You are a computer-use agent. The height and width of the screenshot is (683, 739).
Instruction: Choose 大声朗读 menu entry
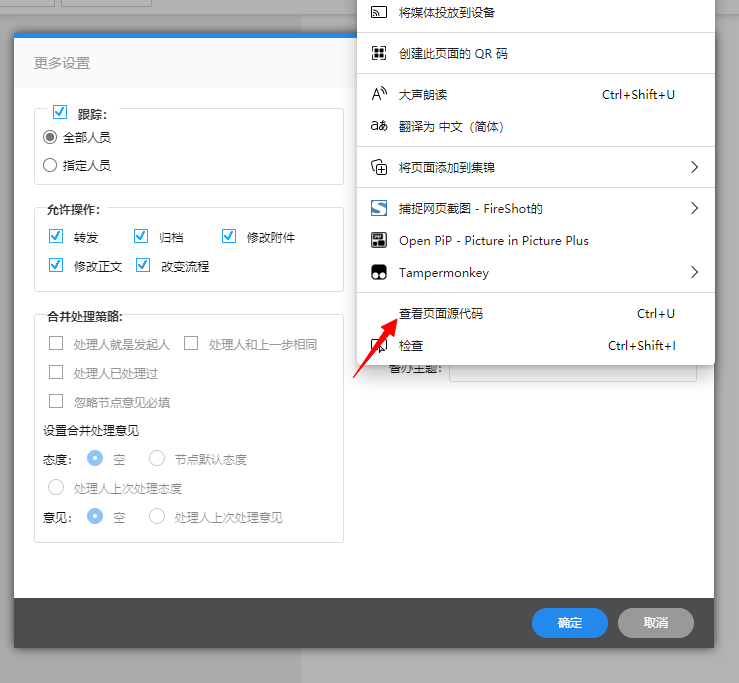pos(535,95)
